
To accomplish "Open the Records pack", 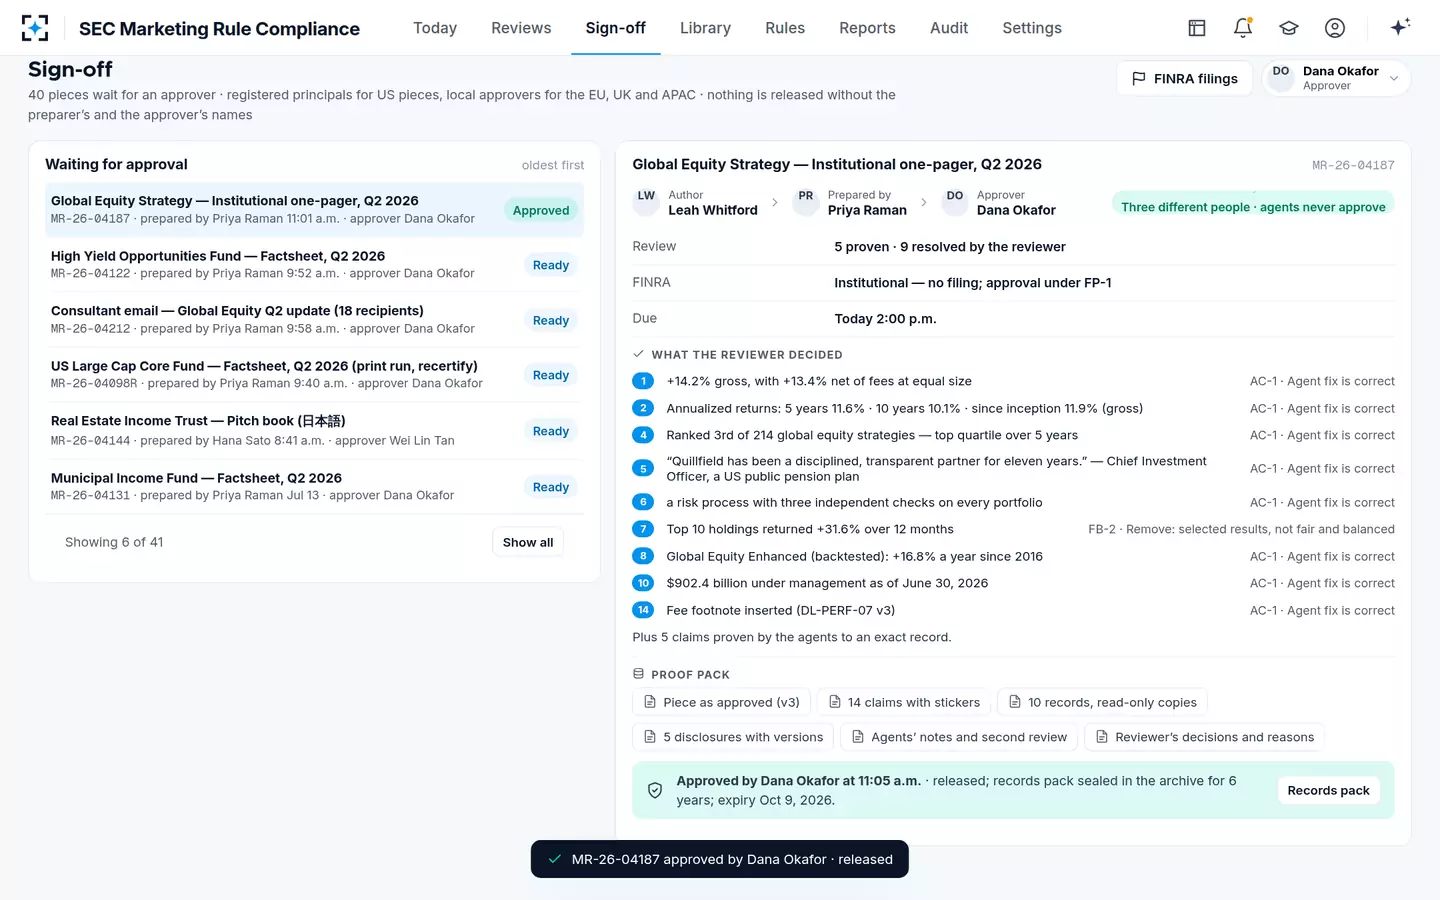I will tap(1328, 790).
